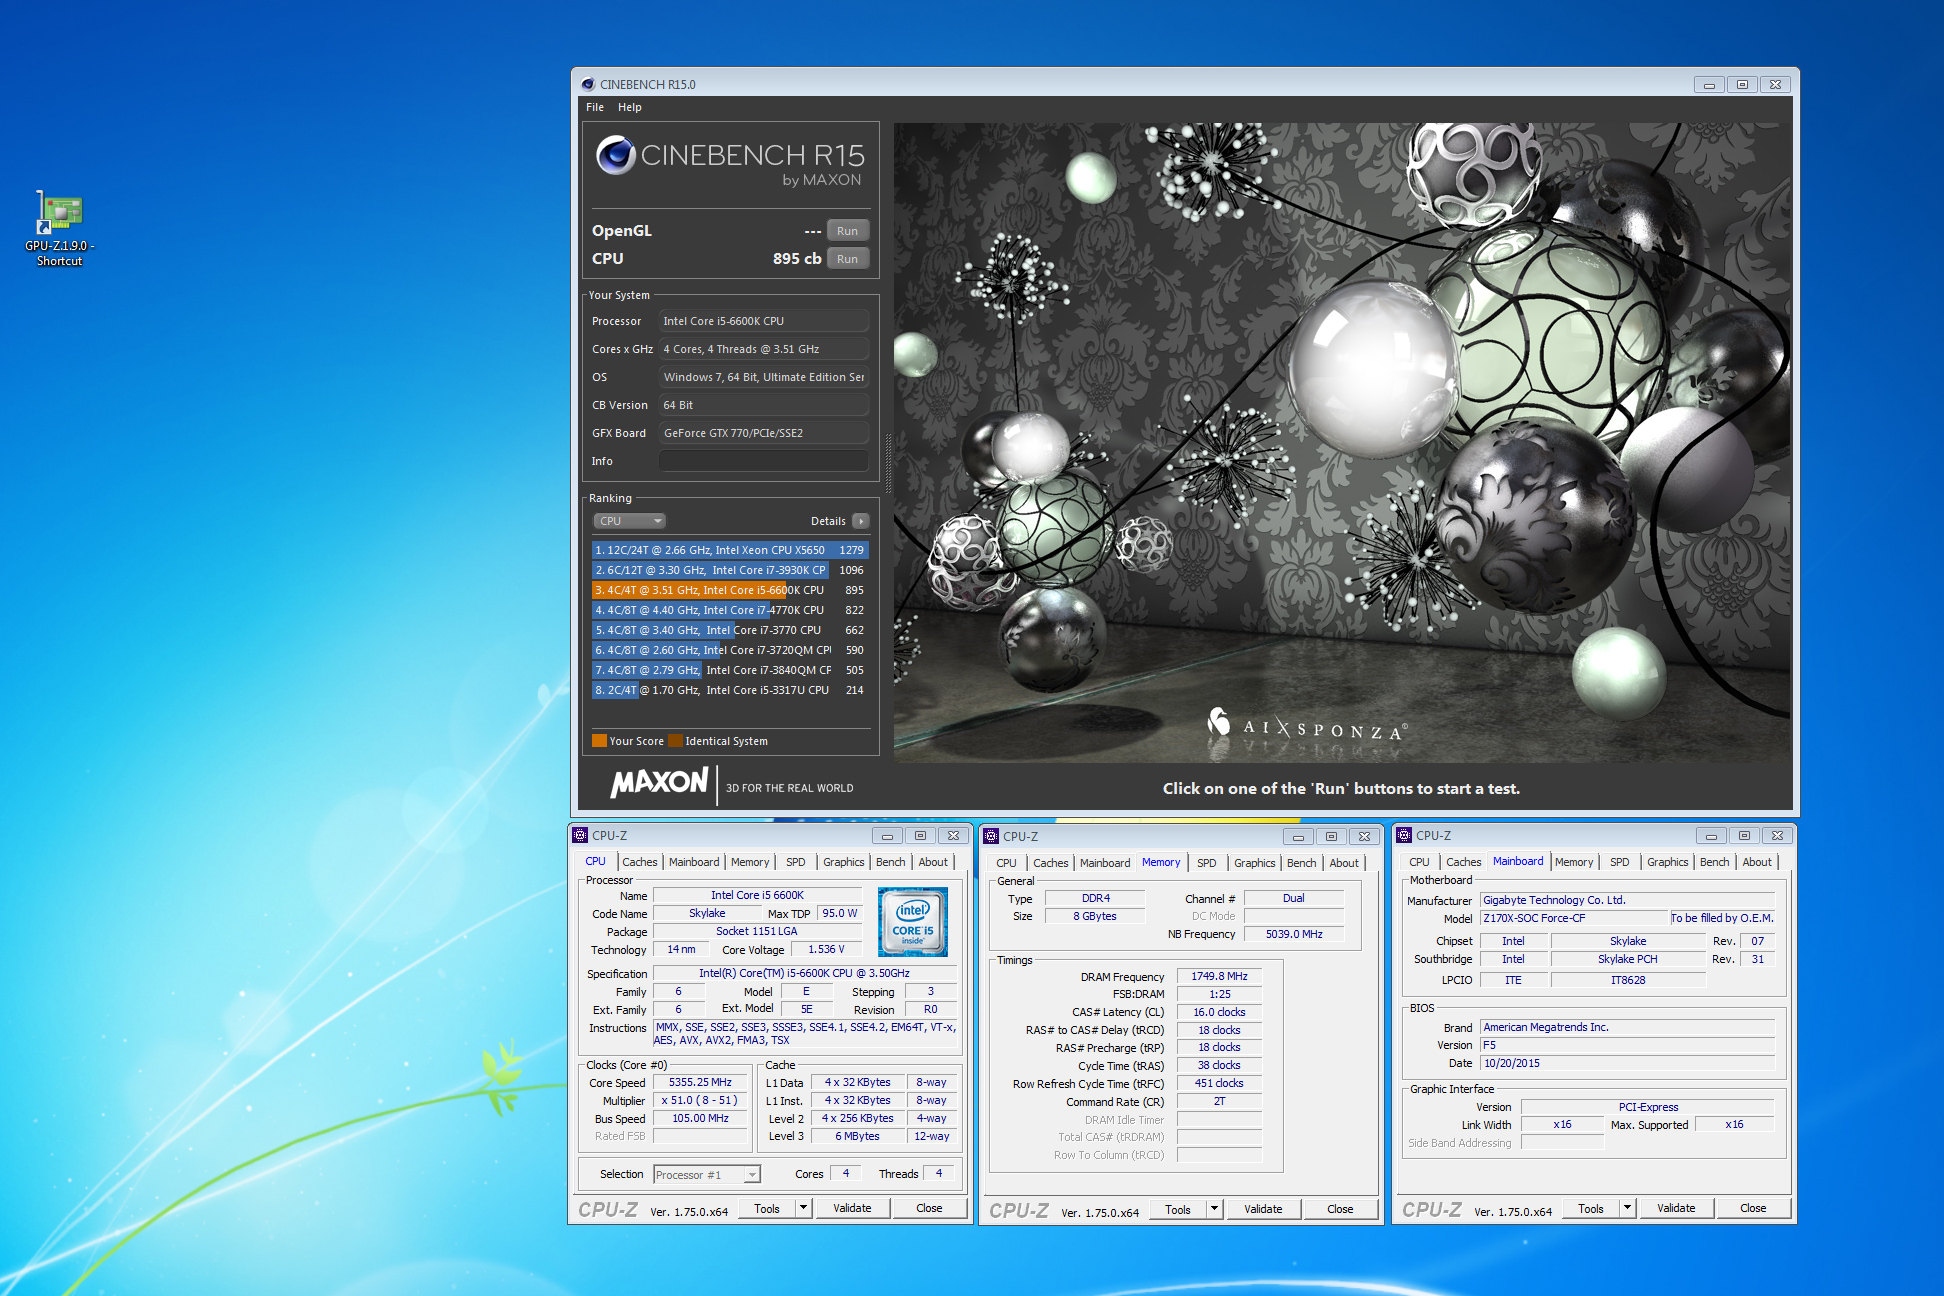
Task: Open About tab in CPU tab window of CPU-Z
Action: (933, 862)
